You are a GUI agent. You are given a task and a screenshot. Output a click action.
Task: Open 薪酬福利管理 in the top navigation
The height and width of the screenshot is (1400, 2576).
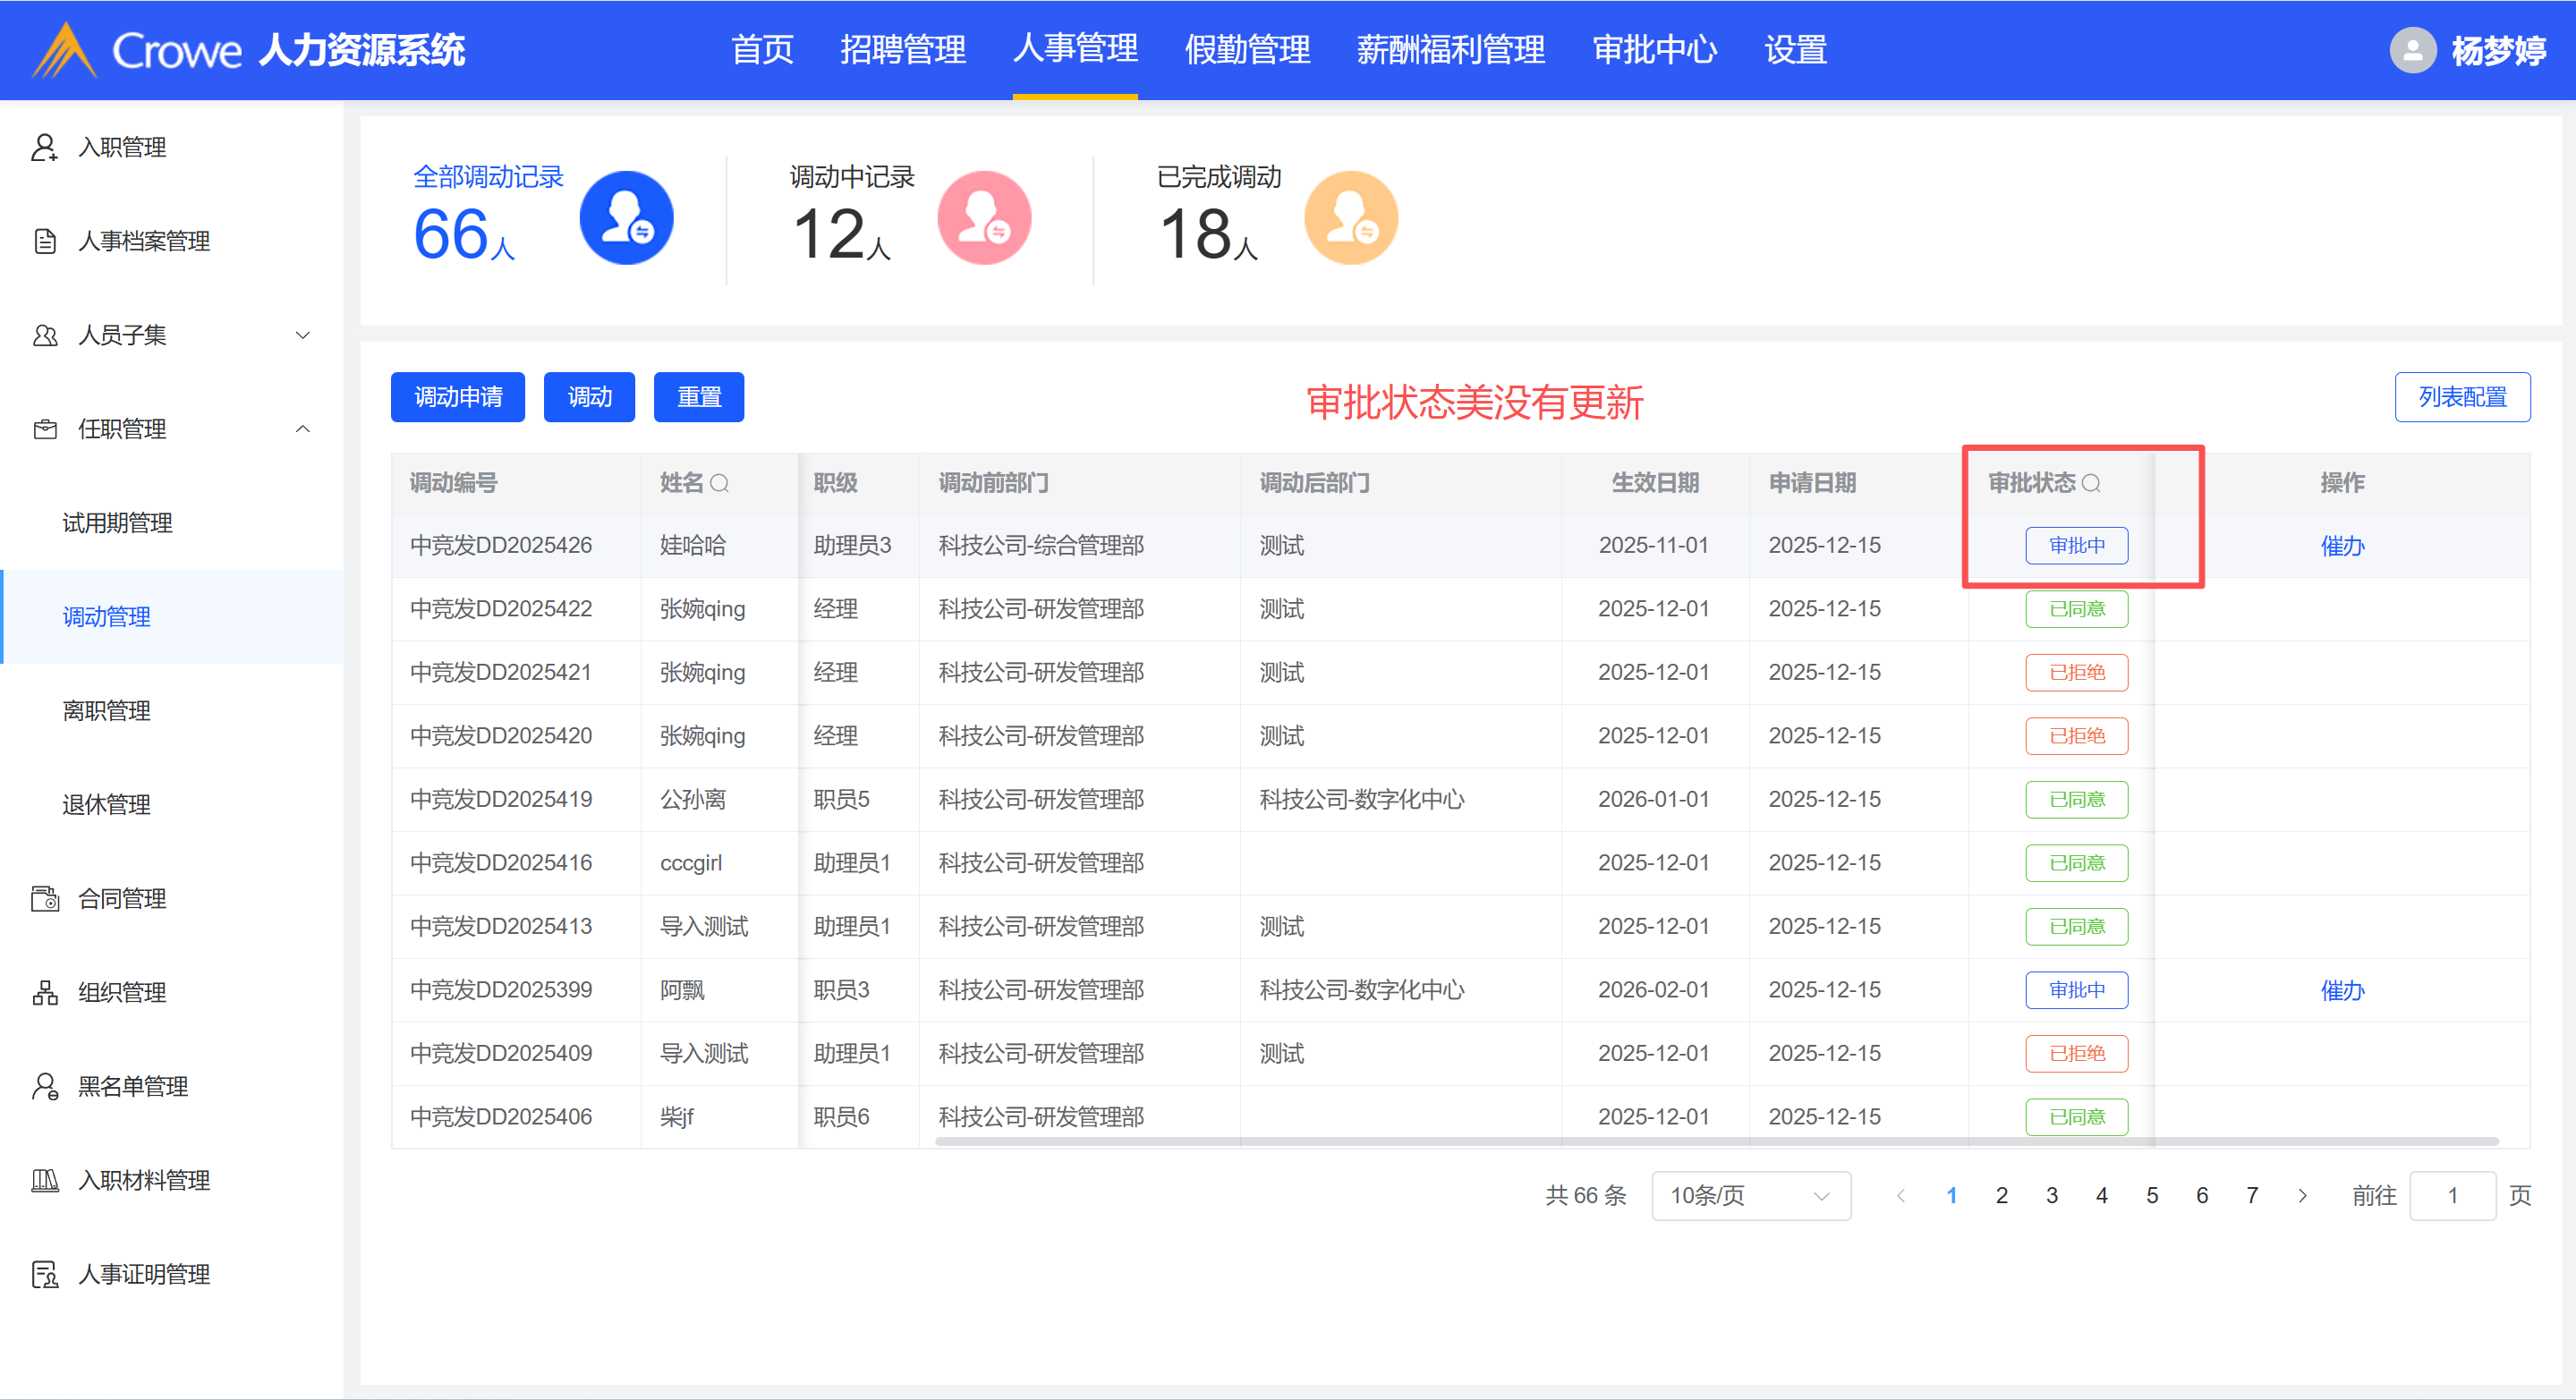[x=1450, y=50]
